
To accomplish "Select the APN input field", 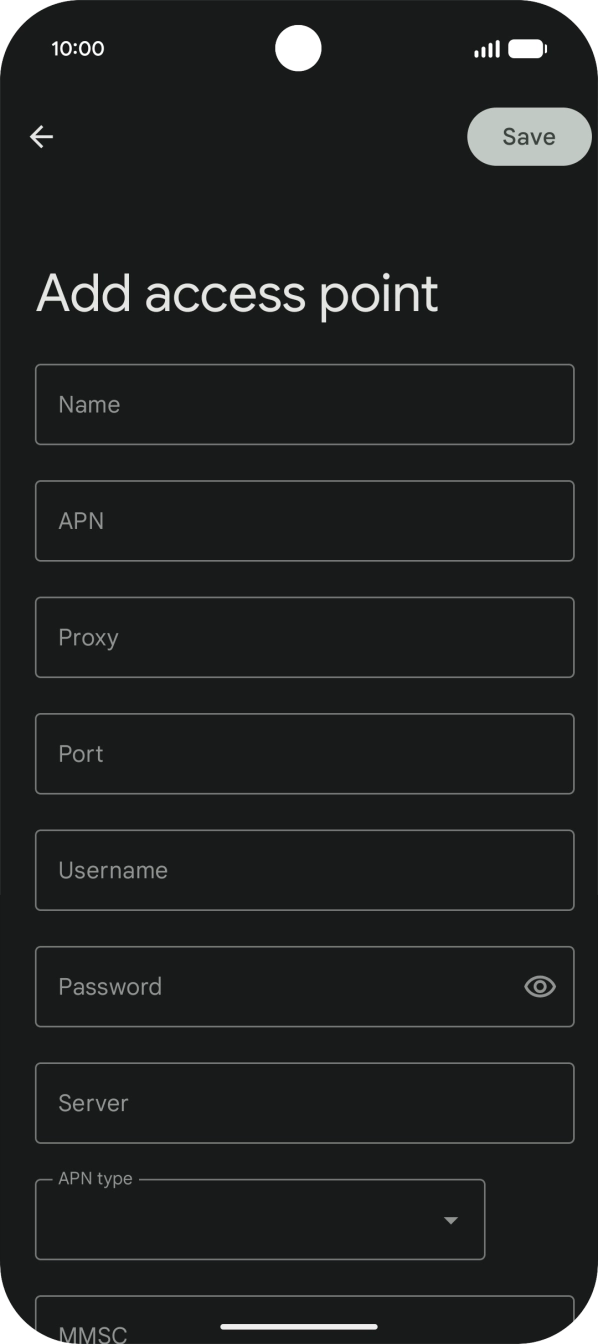I will [305, 520].
